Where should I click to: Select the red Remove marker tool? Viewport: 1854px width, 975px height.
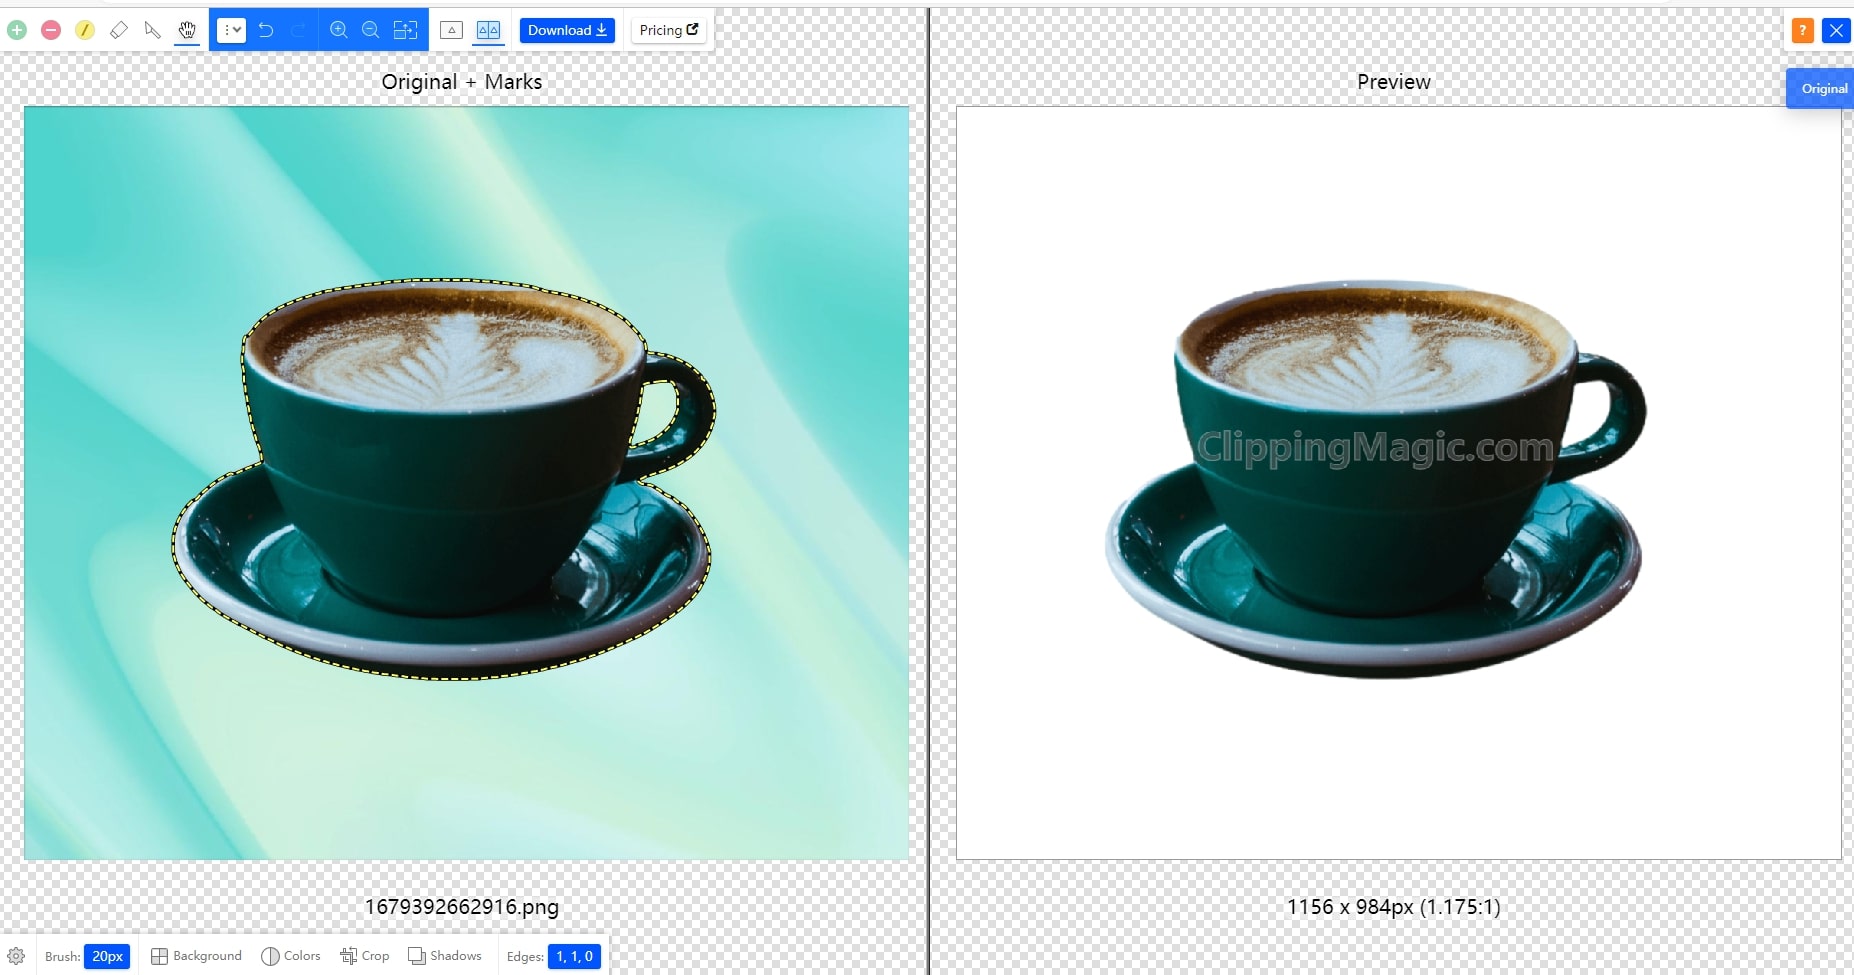pyautogui.click(x=51, y=30)
